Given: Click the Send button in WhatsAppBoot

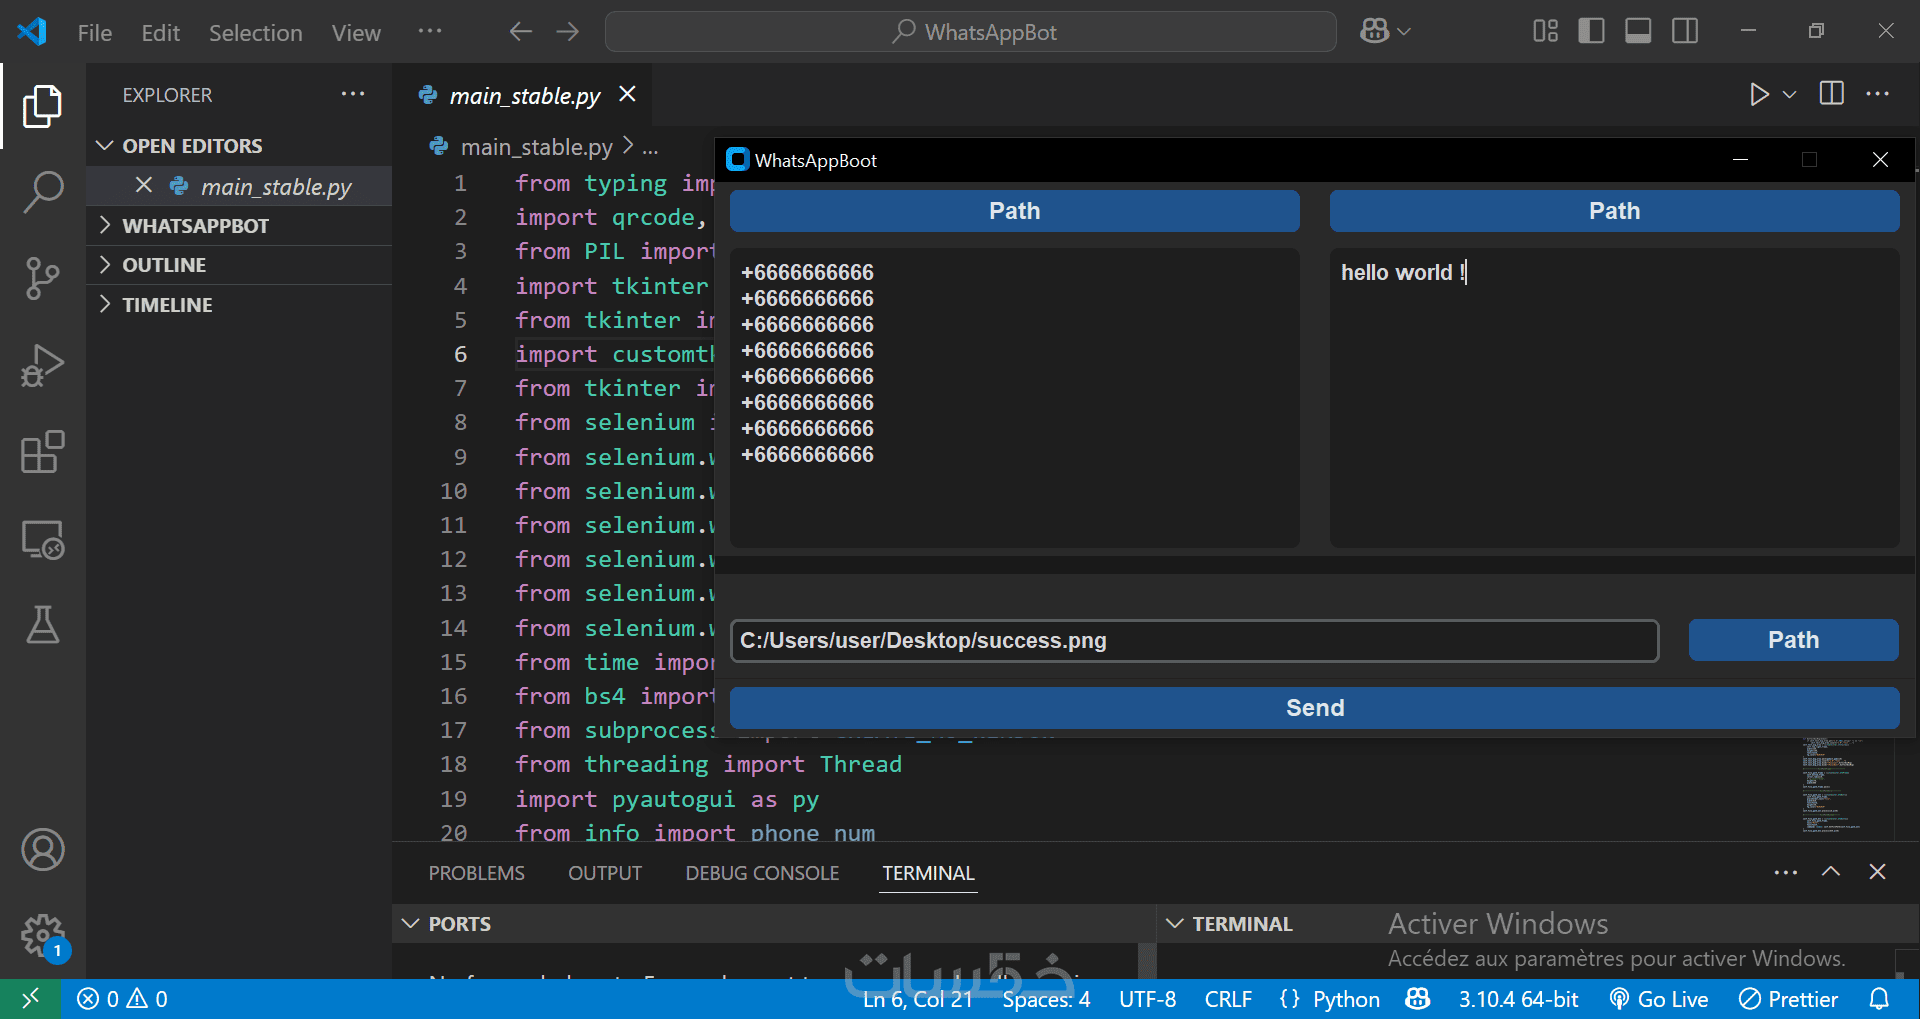Looking at the screenshot, I should 1314,708.
